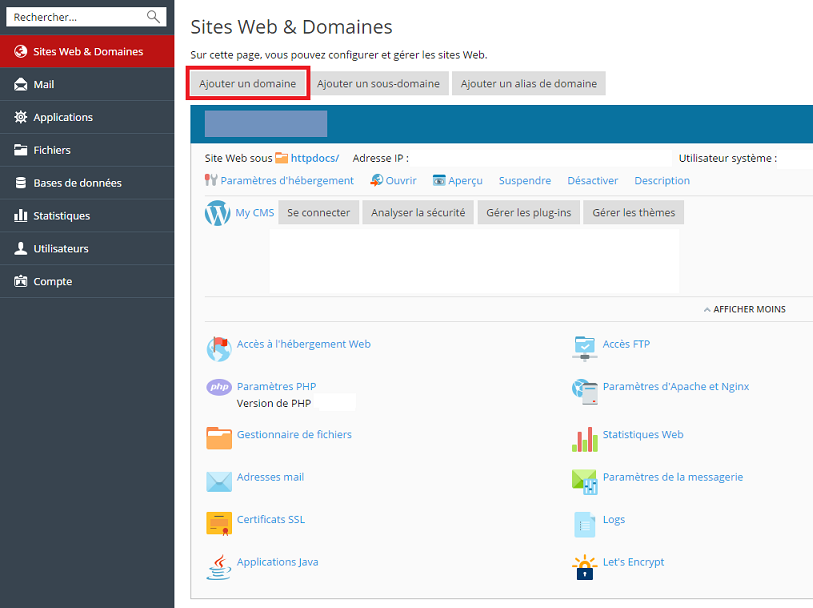Image resolution: width=813 pixels, height=608 pixels.
Task: Click the Logs document icon
Action: pyautogui.click(x=585, y=524)
